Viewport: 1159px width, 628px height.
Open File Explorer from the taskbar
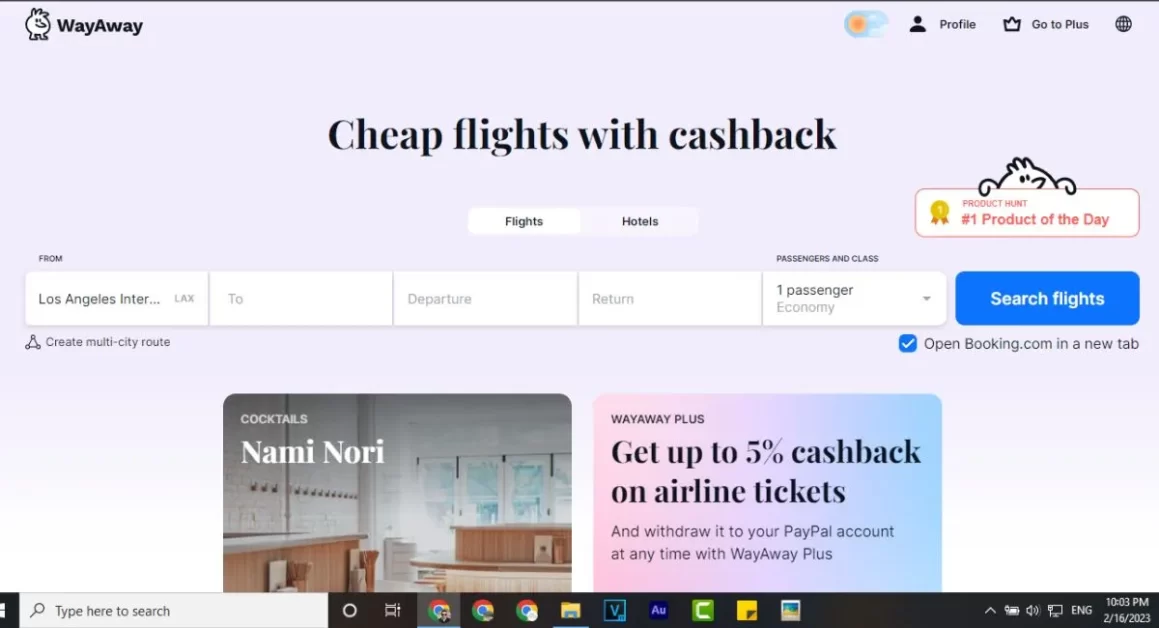(x=570, y=610)
